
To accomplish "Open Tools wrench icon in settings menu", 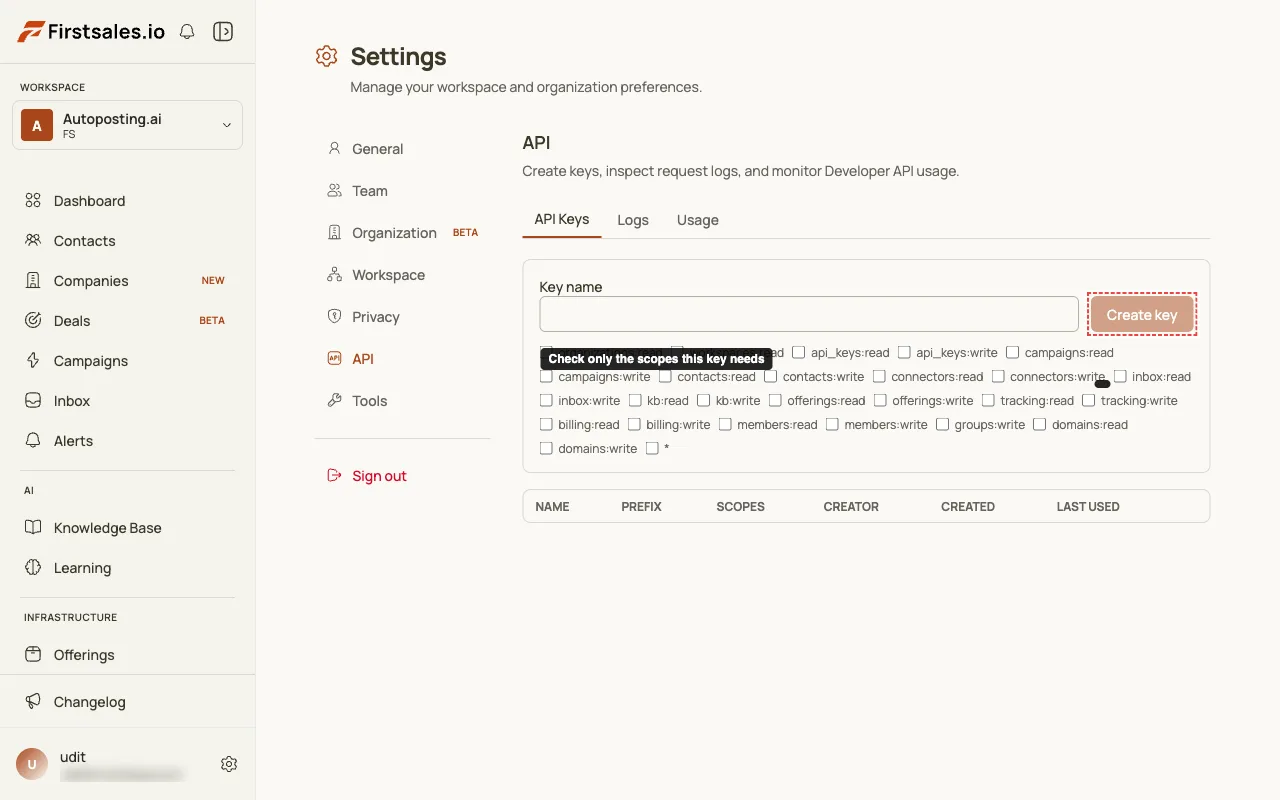I will (x=335, y=401).
